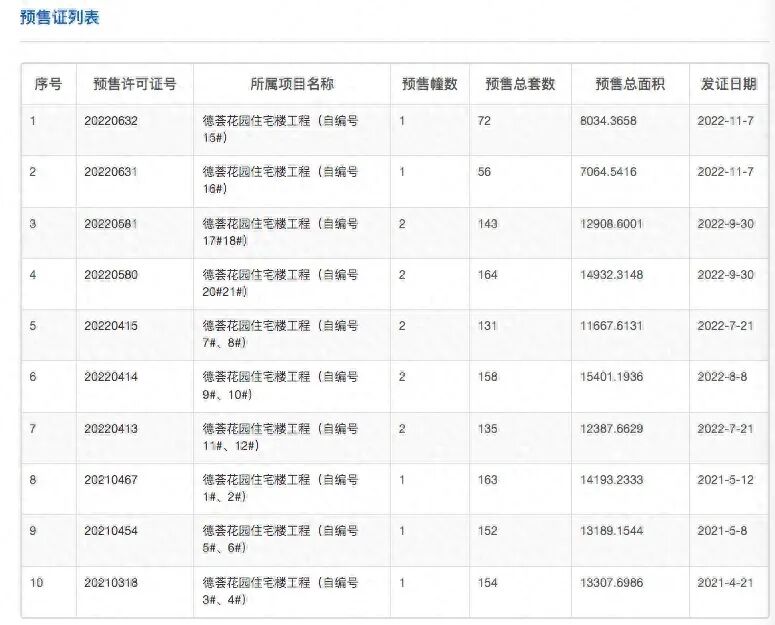Screen dimensions: 775x625
Task: Select permit number 20220581
Action: coord(111,224)
